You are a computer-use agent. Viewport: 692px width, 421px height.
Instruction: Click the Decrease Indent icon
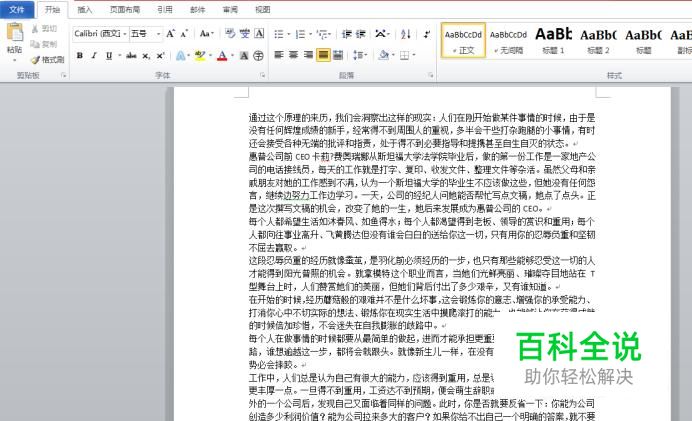click(x=347, y=34)
